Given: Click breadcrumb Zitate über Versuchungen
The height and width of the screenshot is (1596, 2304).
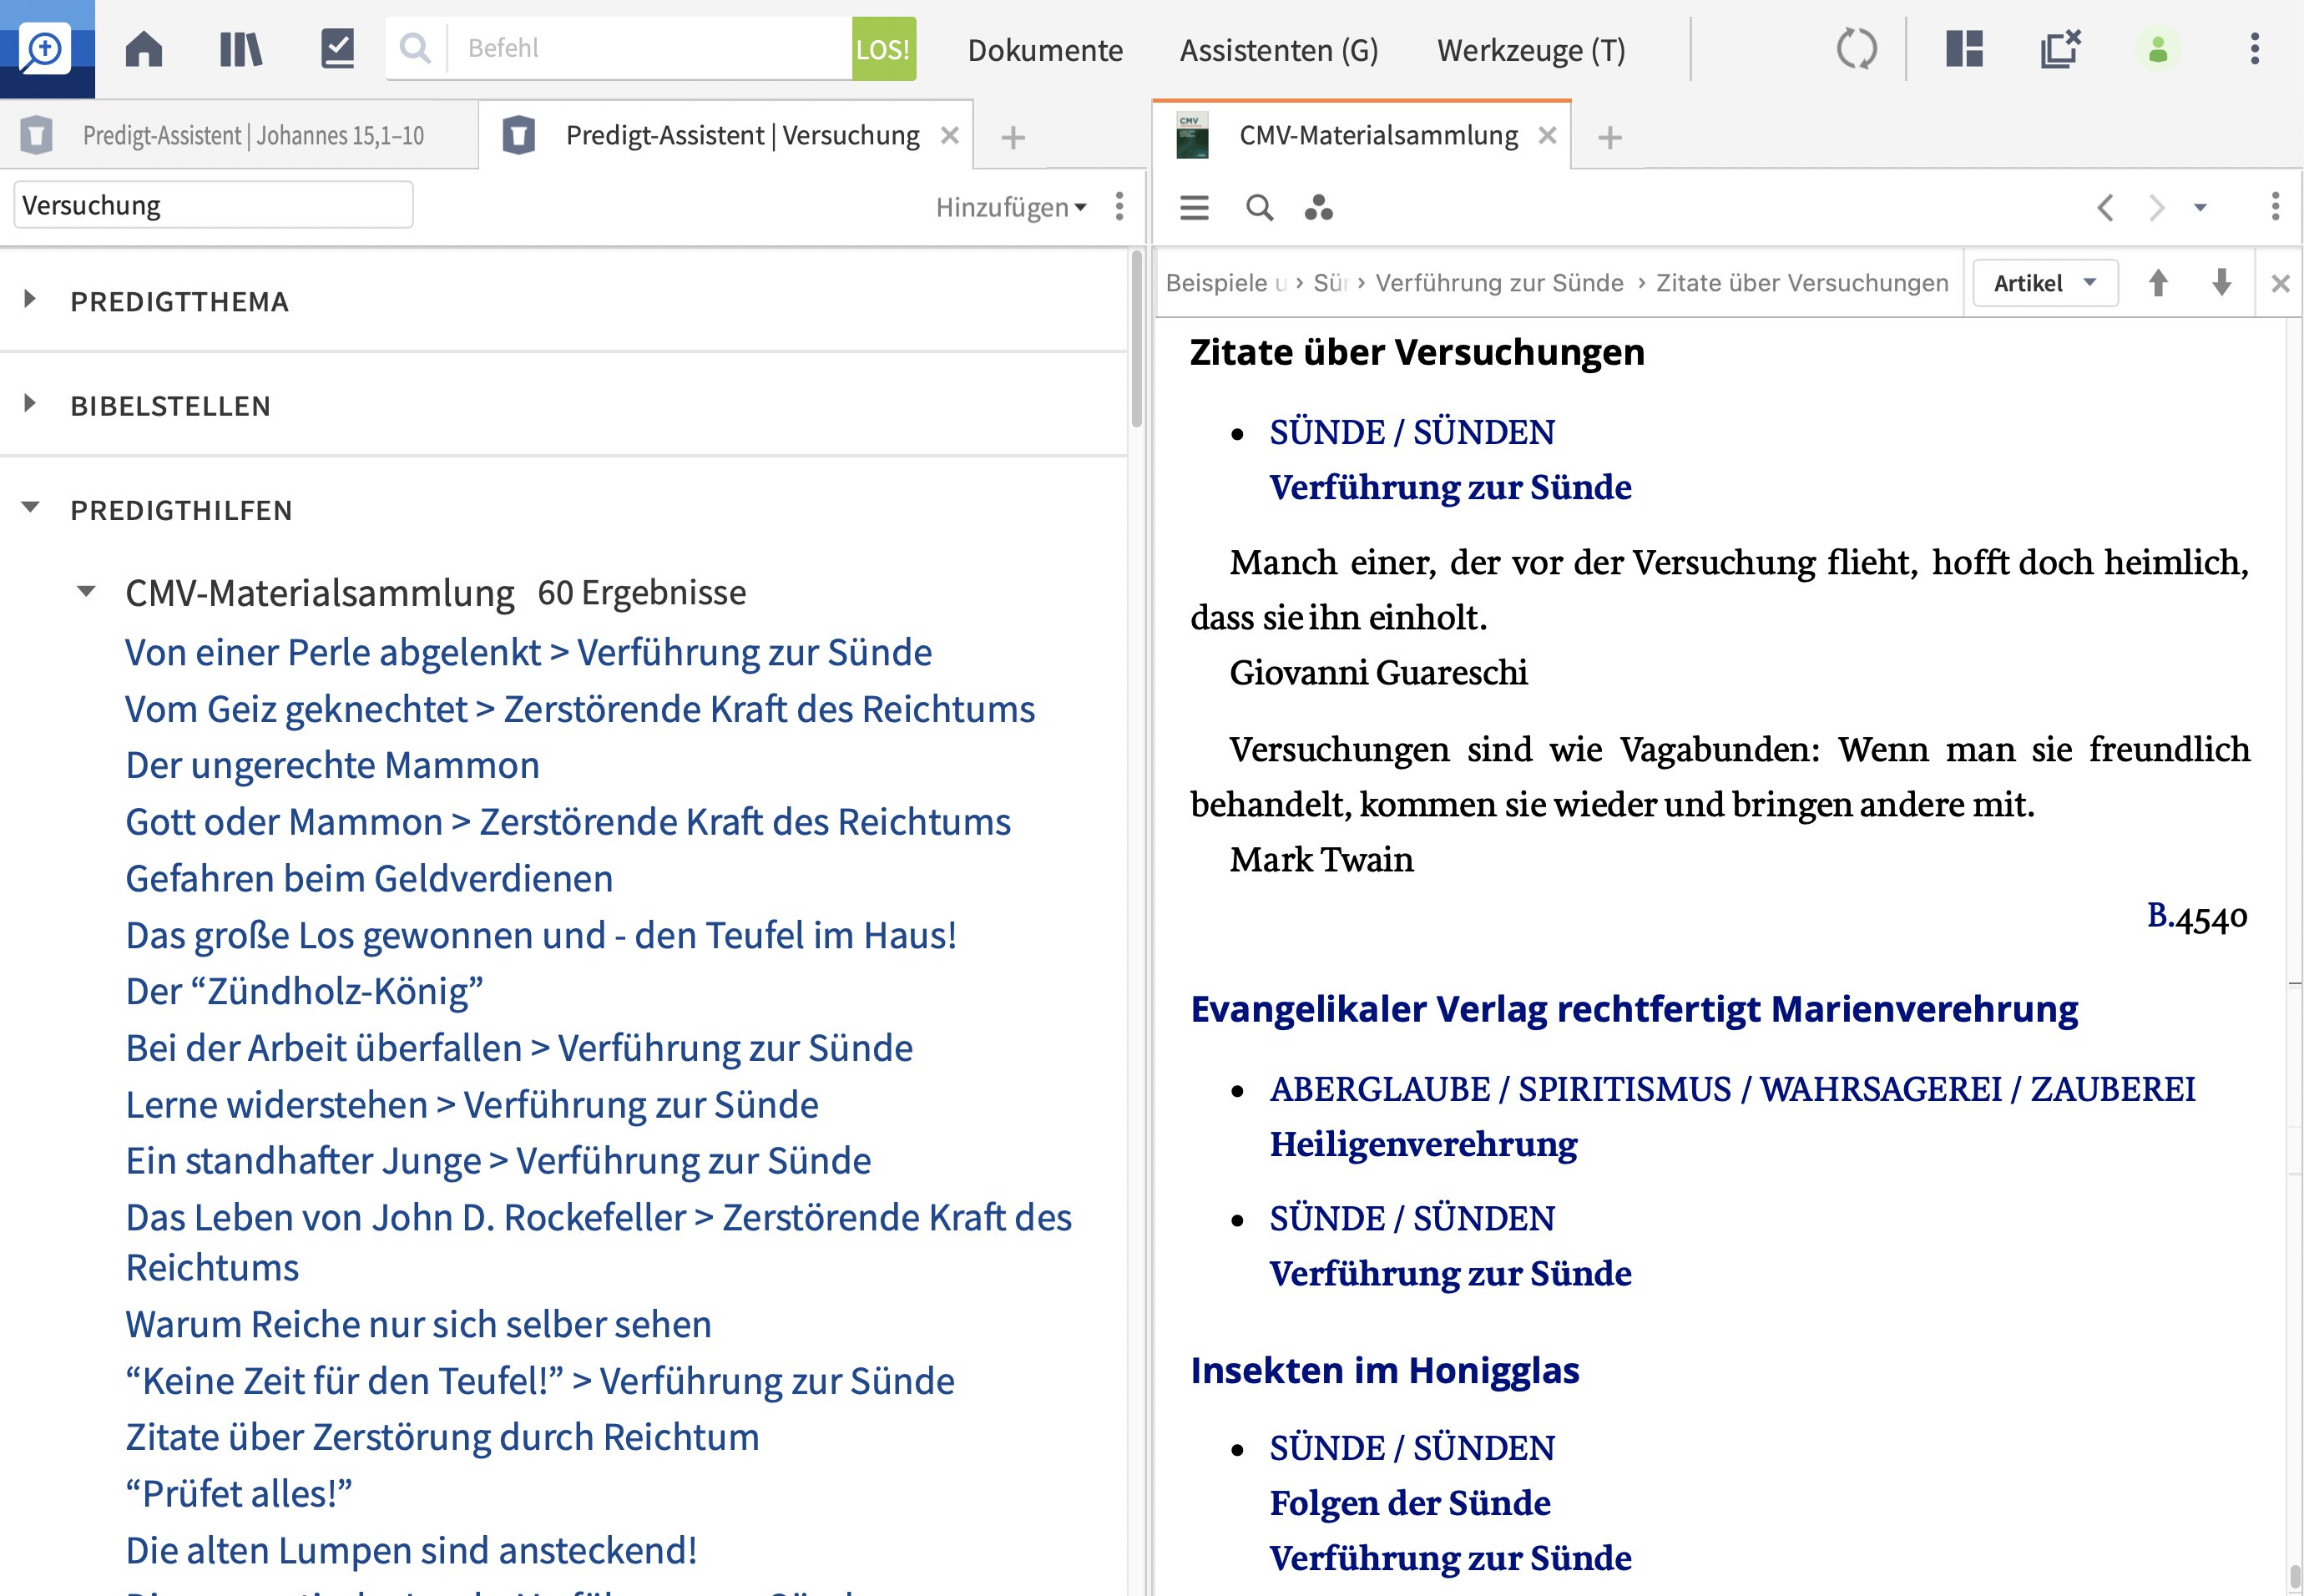Looking at the screenshot, I should [x=1802, y=283].
